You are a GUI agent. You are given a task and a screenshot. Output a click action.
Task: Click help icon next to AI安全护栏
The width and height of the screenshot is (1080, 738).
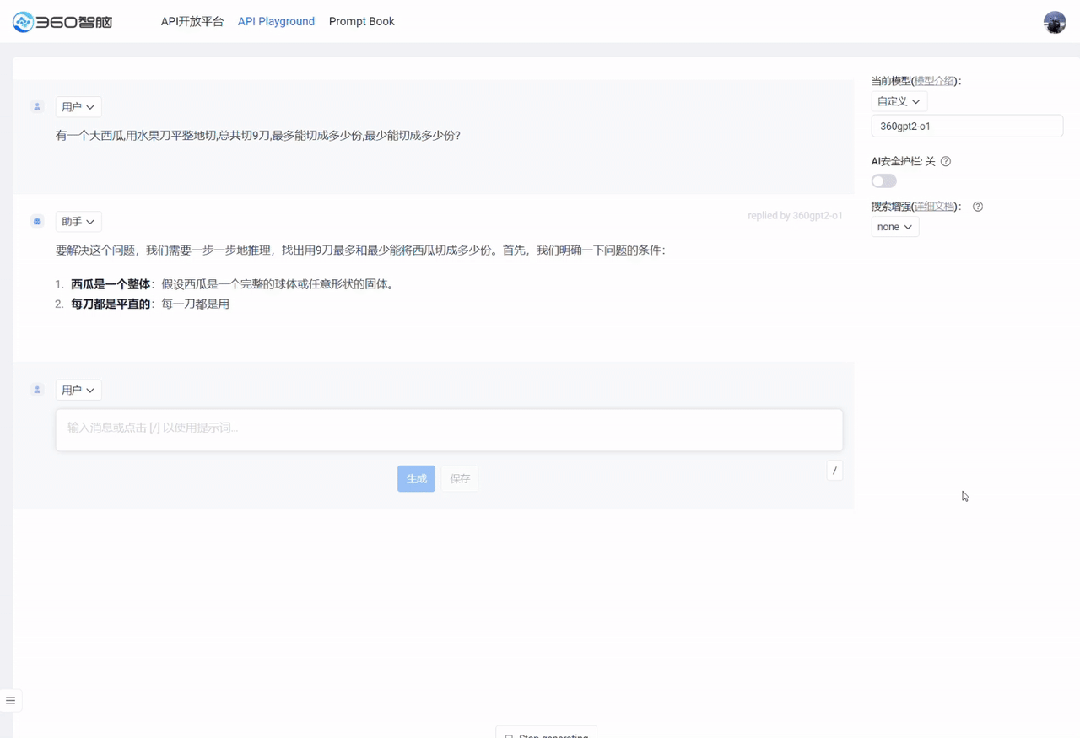tap(946, 161)
